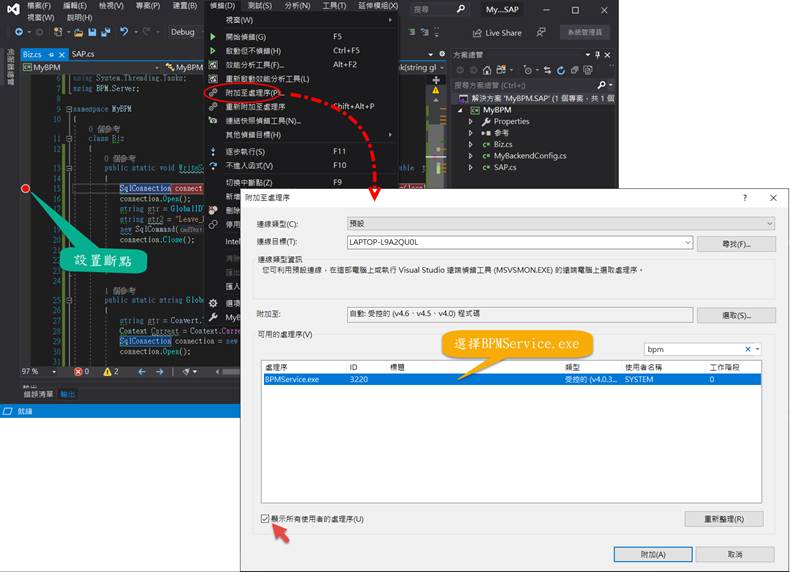The width and height of the screenshot is (790, 572).
Task: Click the undo toolbar icon
Action: pyautogui.click(x=123, y=31)
